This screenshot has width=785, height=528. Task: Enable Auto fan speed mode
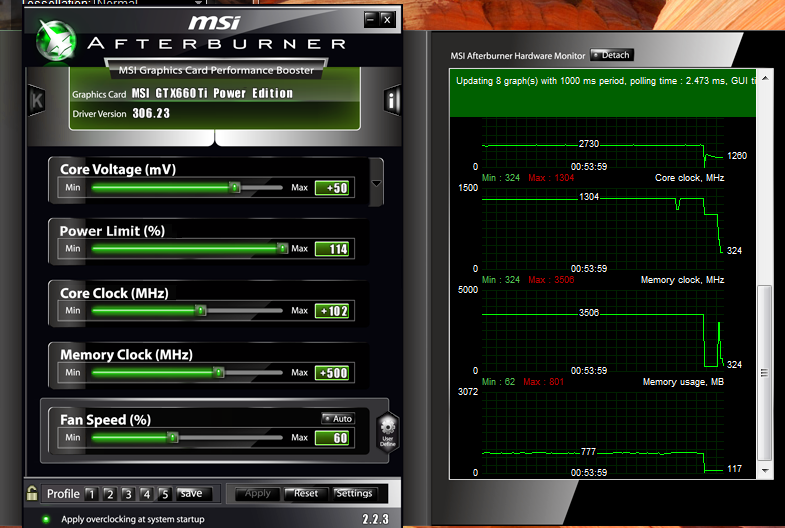coord(338,418)
